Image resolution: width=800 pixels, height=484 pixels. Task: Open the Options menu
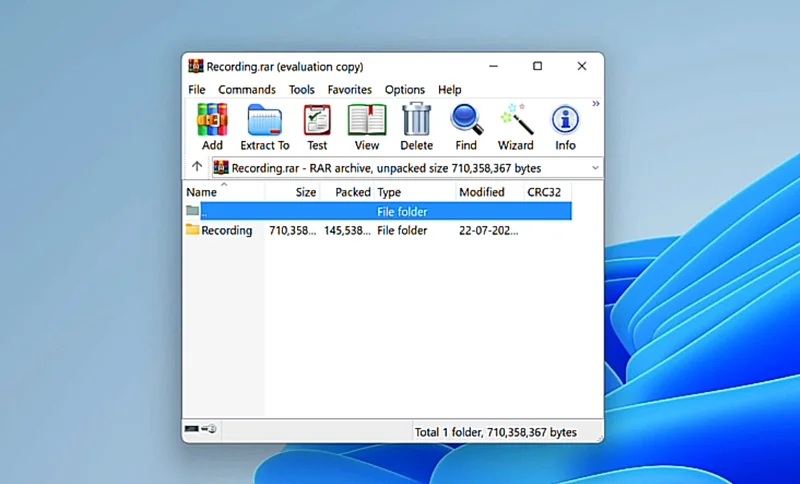click(405, 90)
